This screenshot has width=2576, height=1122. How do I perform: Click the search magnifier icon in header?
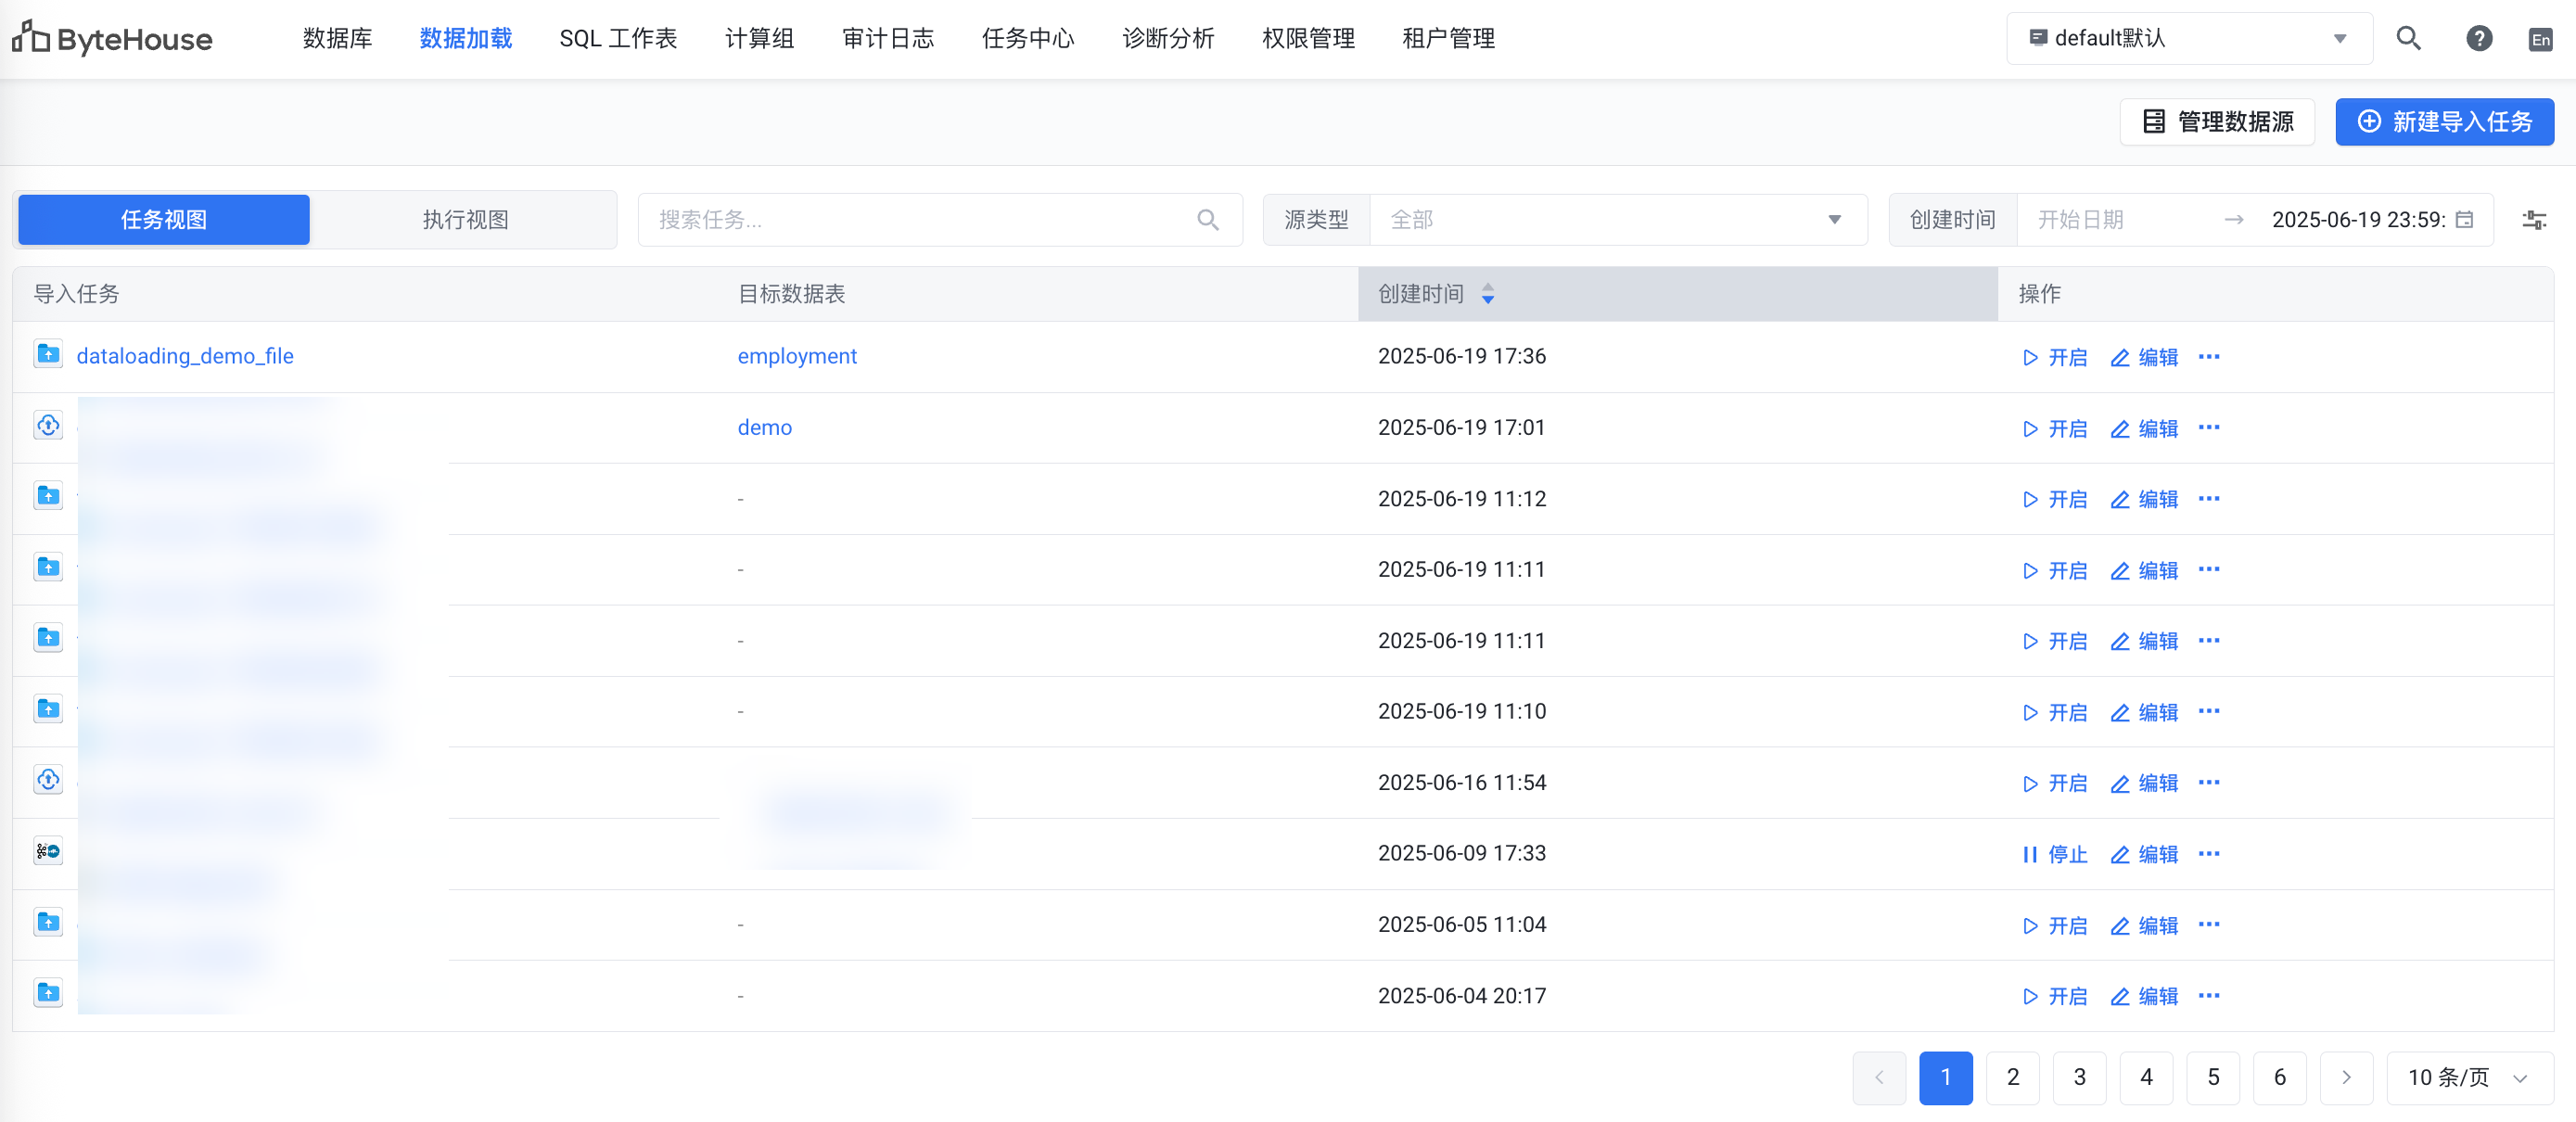click(2408, 38)
